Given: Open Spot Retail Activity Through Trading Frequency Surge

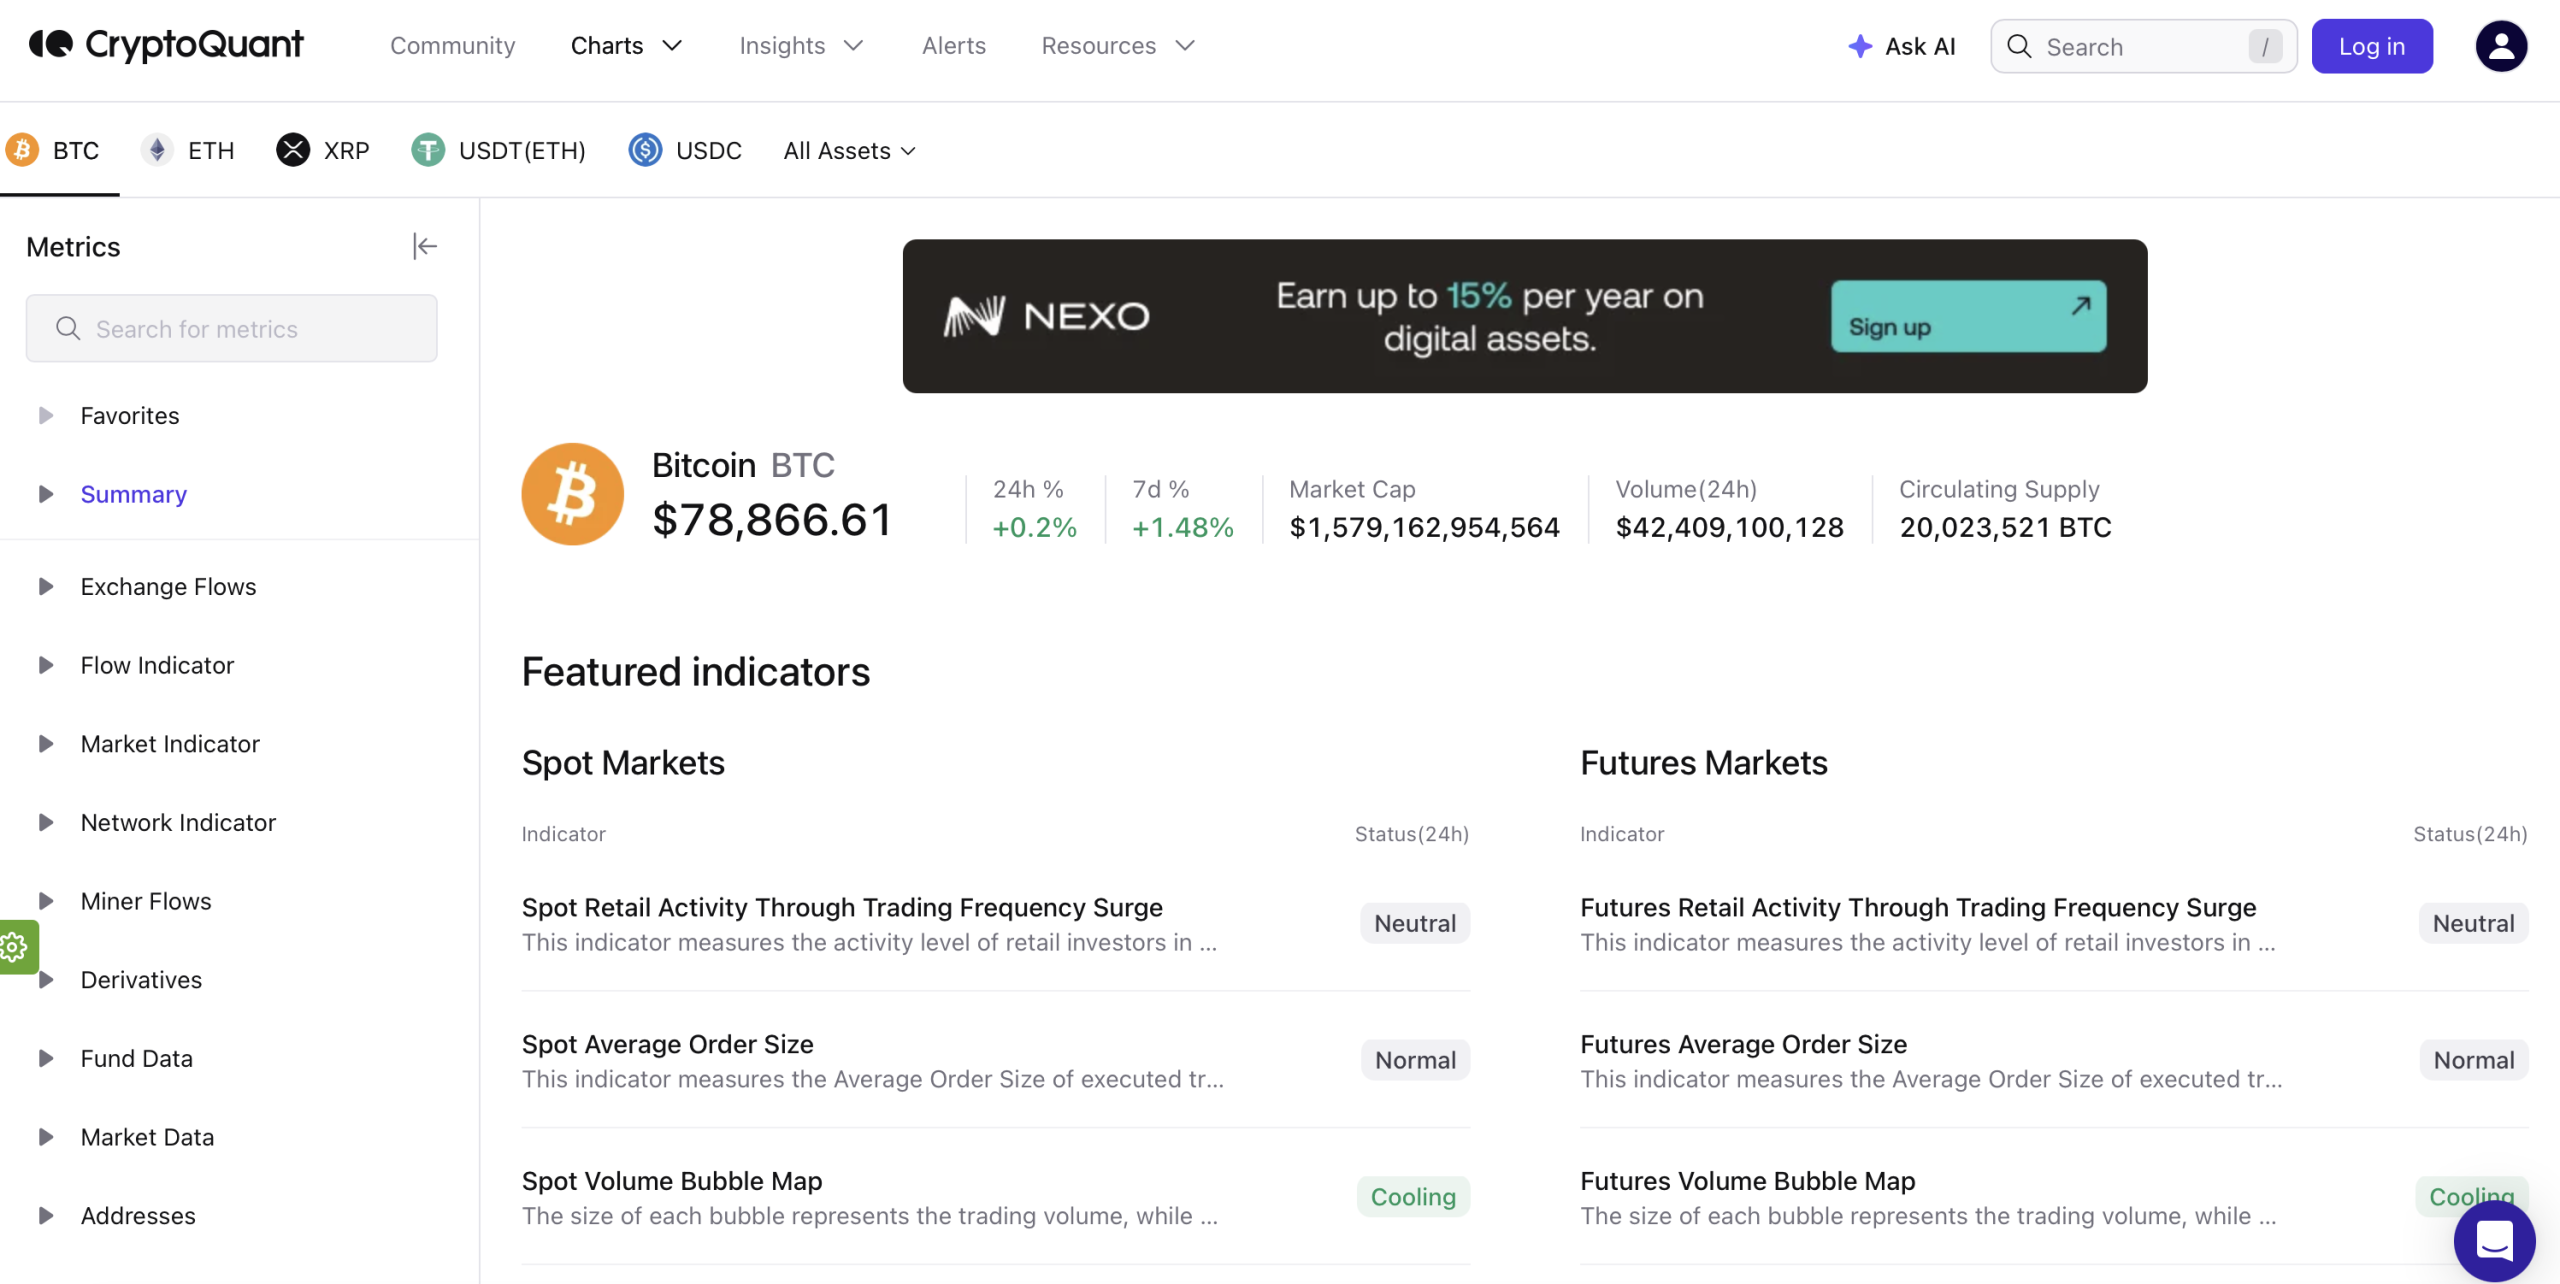Looking at the screenshot, I should point(842,907).
